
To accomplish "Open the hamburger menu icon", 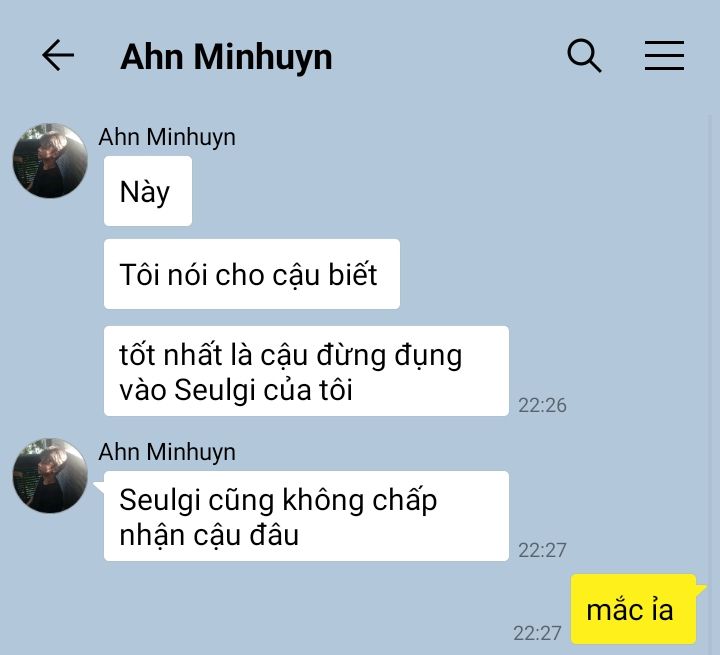I will [664, 56].
